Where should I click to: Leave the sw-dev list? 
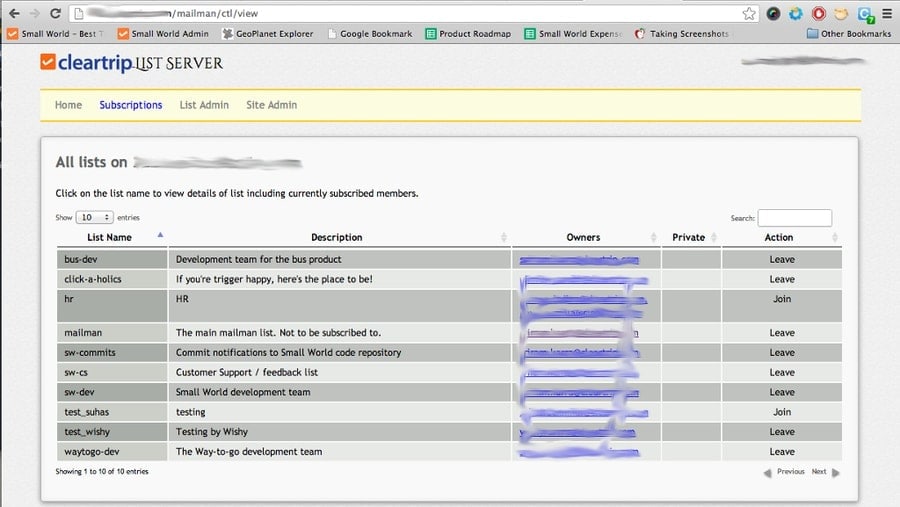coord(782,392)
